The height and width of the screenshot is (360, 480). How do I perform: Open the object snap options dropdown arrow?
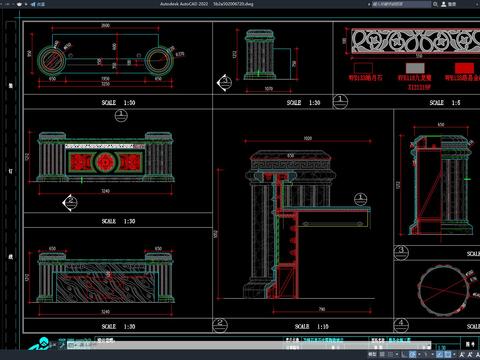pyautogui.click(x=454, y=354)
